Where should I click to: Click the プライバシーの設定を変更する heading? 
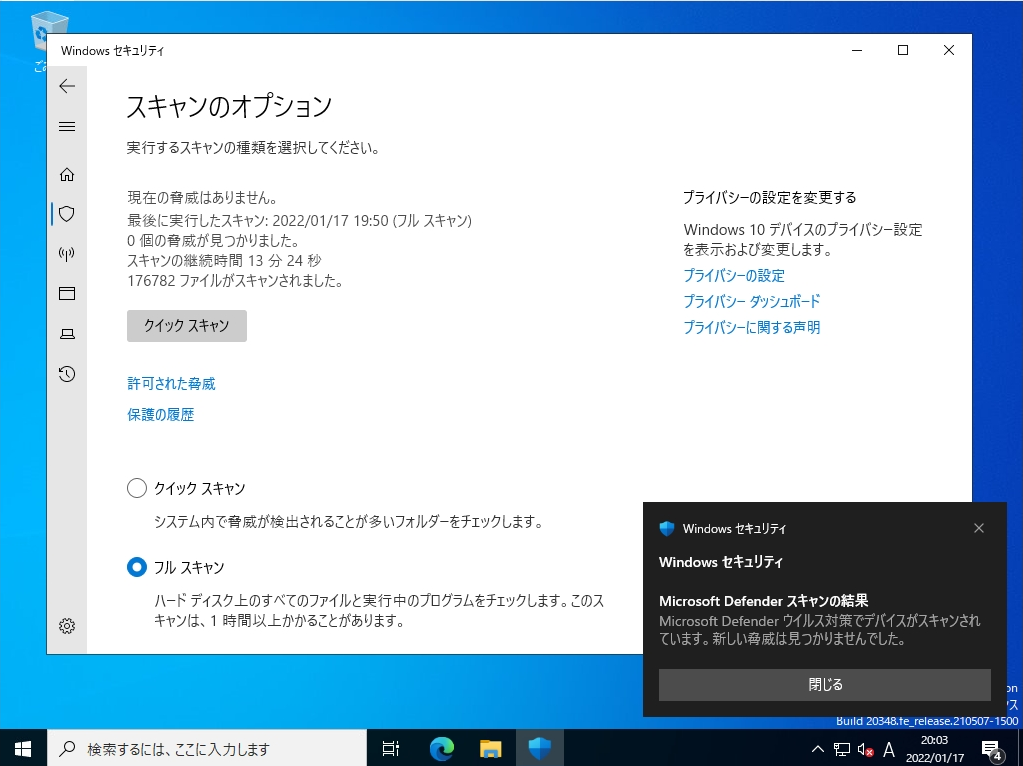point(769,198)
